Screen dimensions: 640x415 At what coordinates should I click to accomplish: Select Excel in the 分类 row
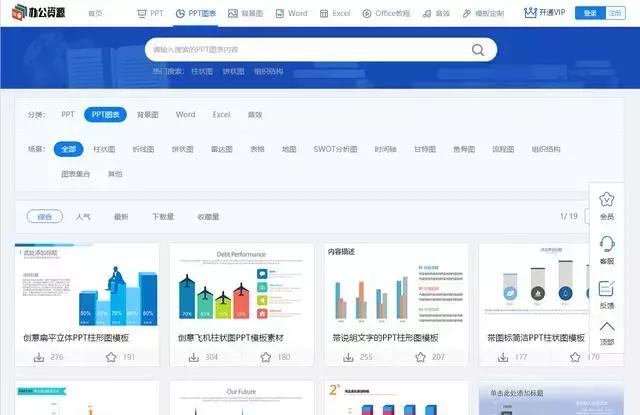pyautogui.click(x=221, y=115)
